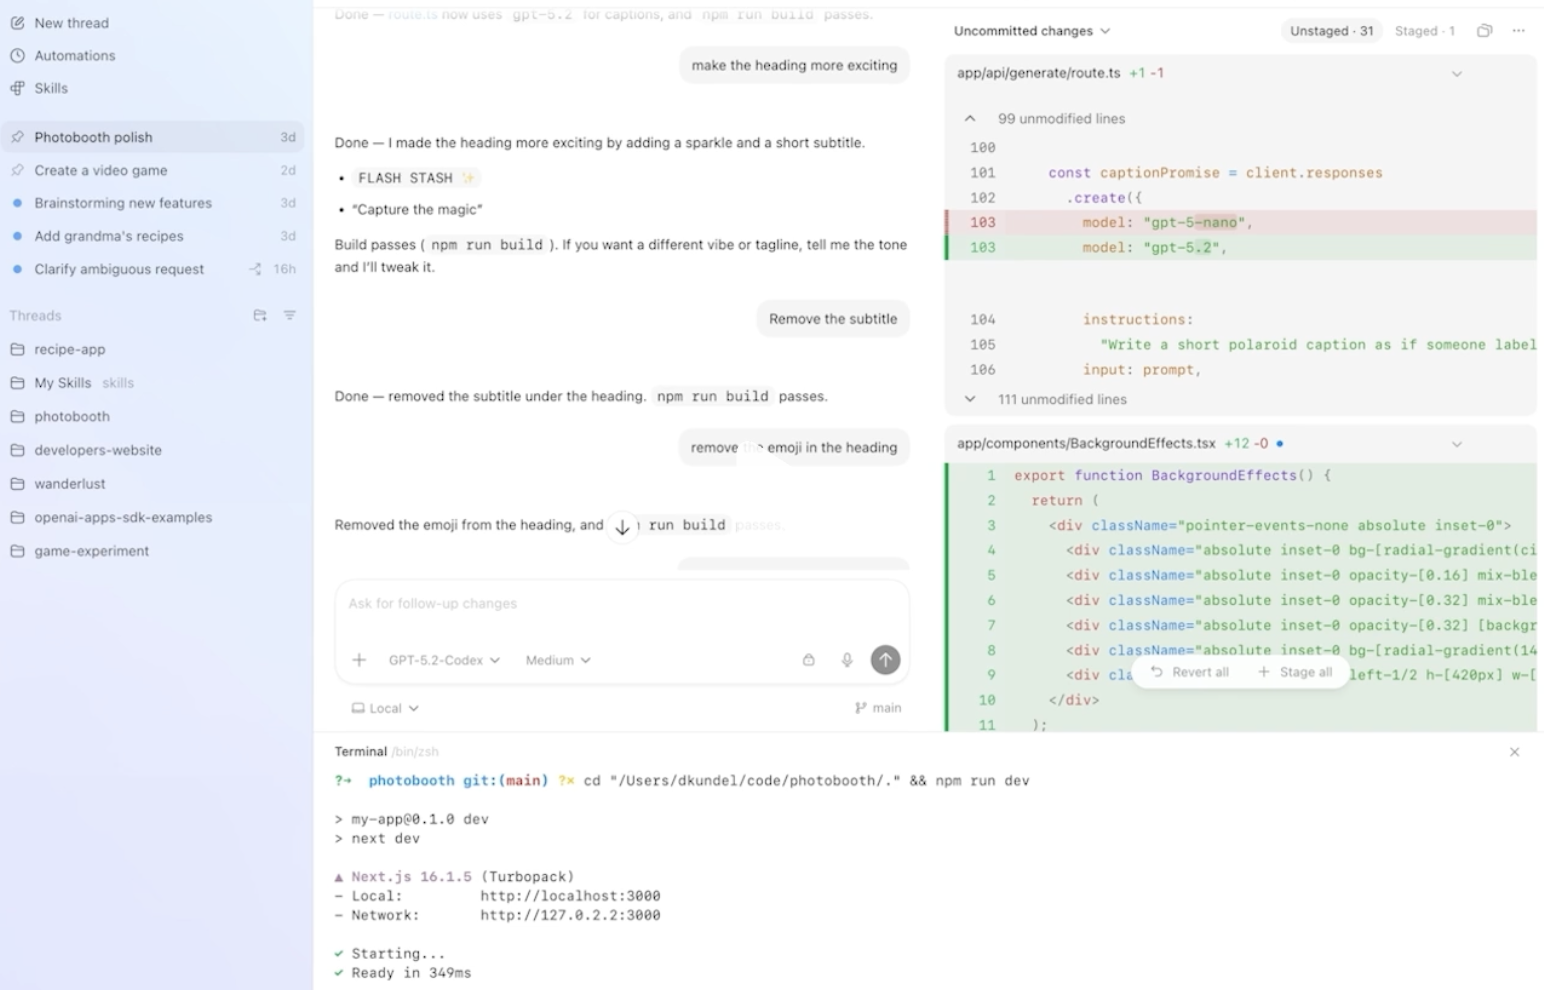Open the Medium reasoning effort dropdown

click(558, 660)
